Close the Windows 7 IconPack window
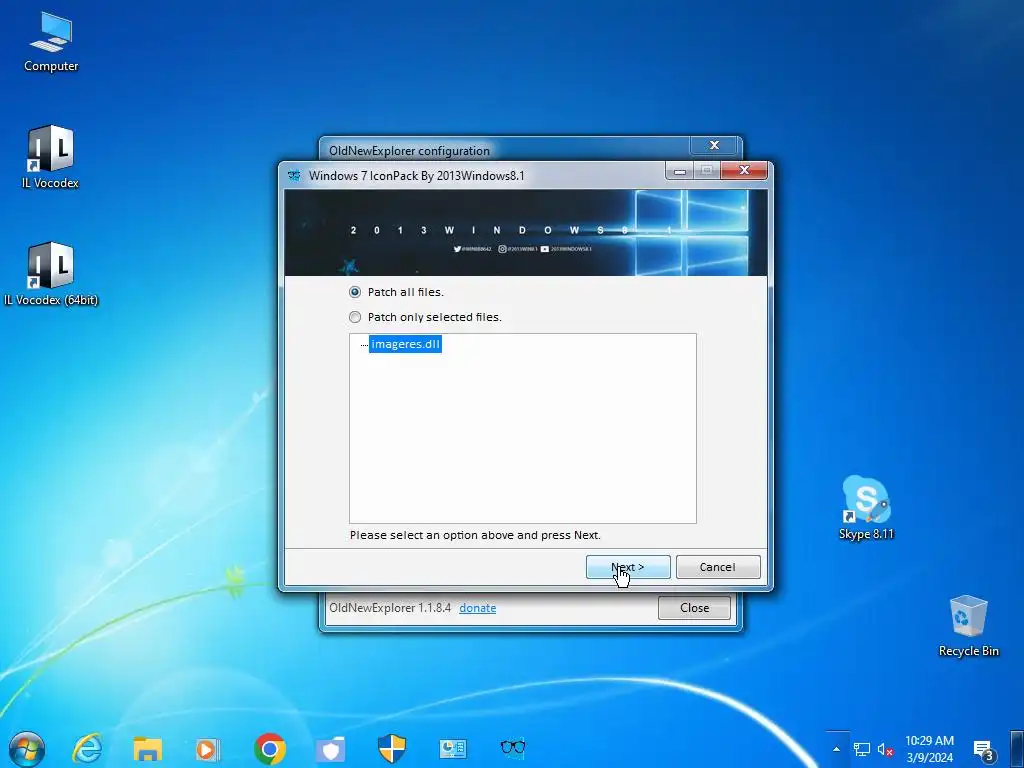Screen dimensions: 1024x768 point(744,170)
